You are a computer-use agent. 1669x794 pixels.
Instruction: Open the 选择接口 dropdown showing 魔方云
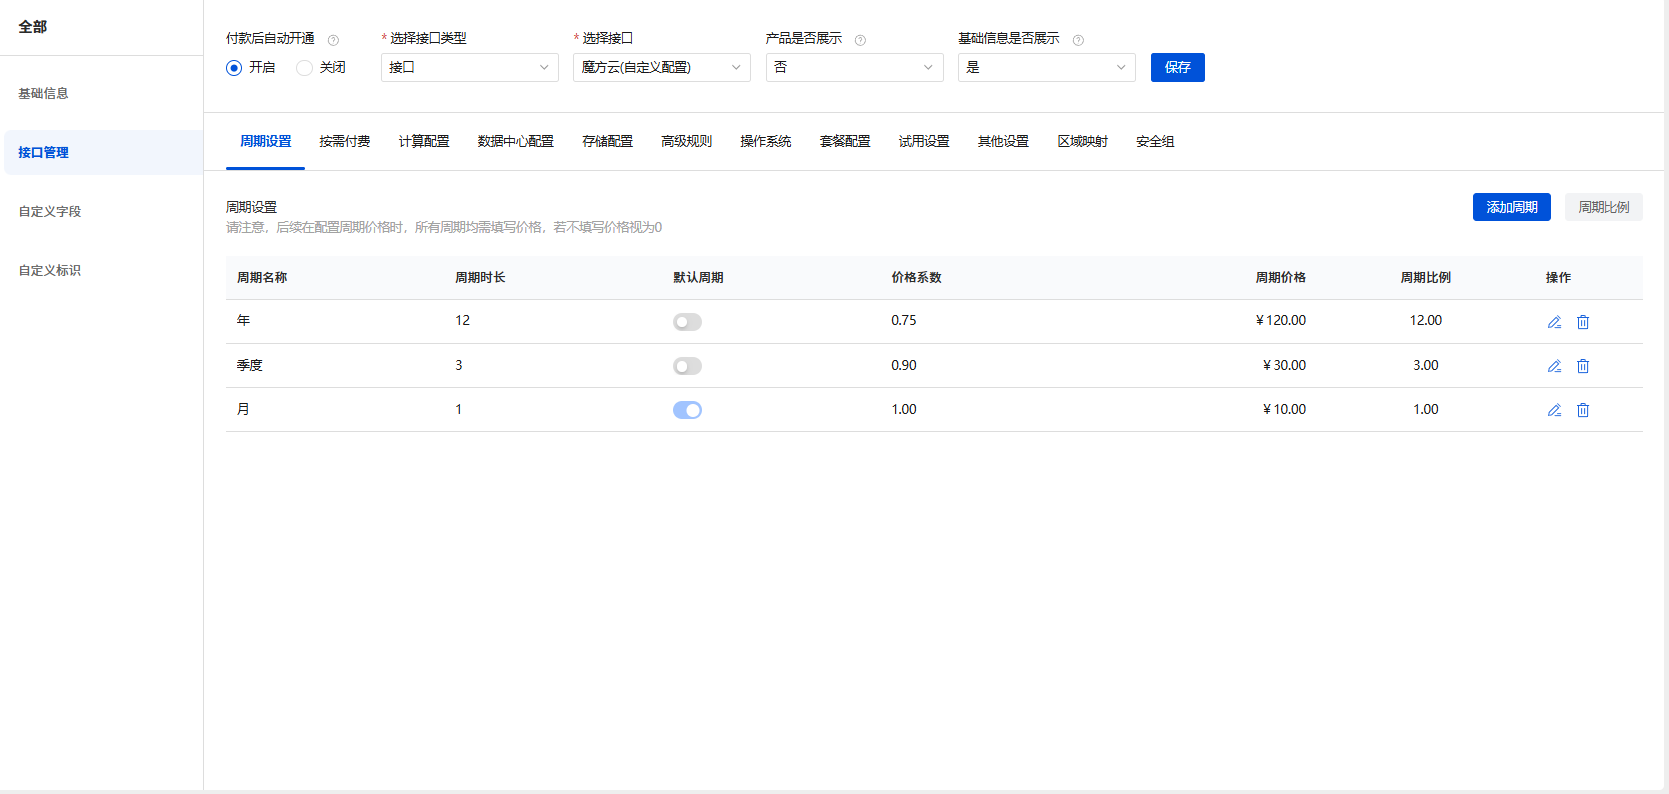point(662,67)
